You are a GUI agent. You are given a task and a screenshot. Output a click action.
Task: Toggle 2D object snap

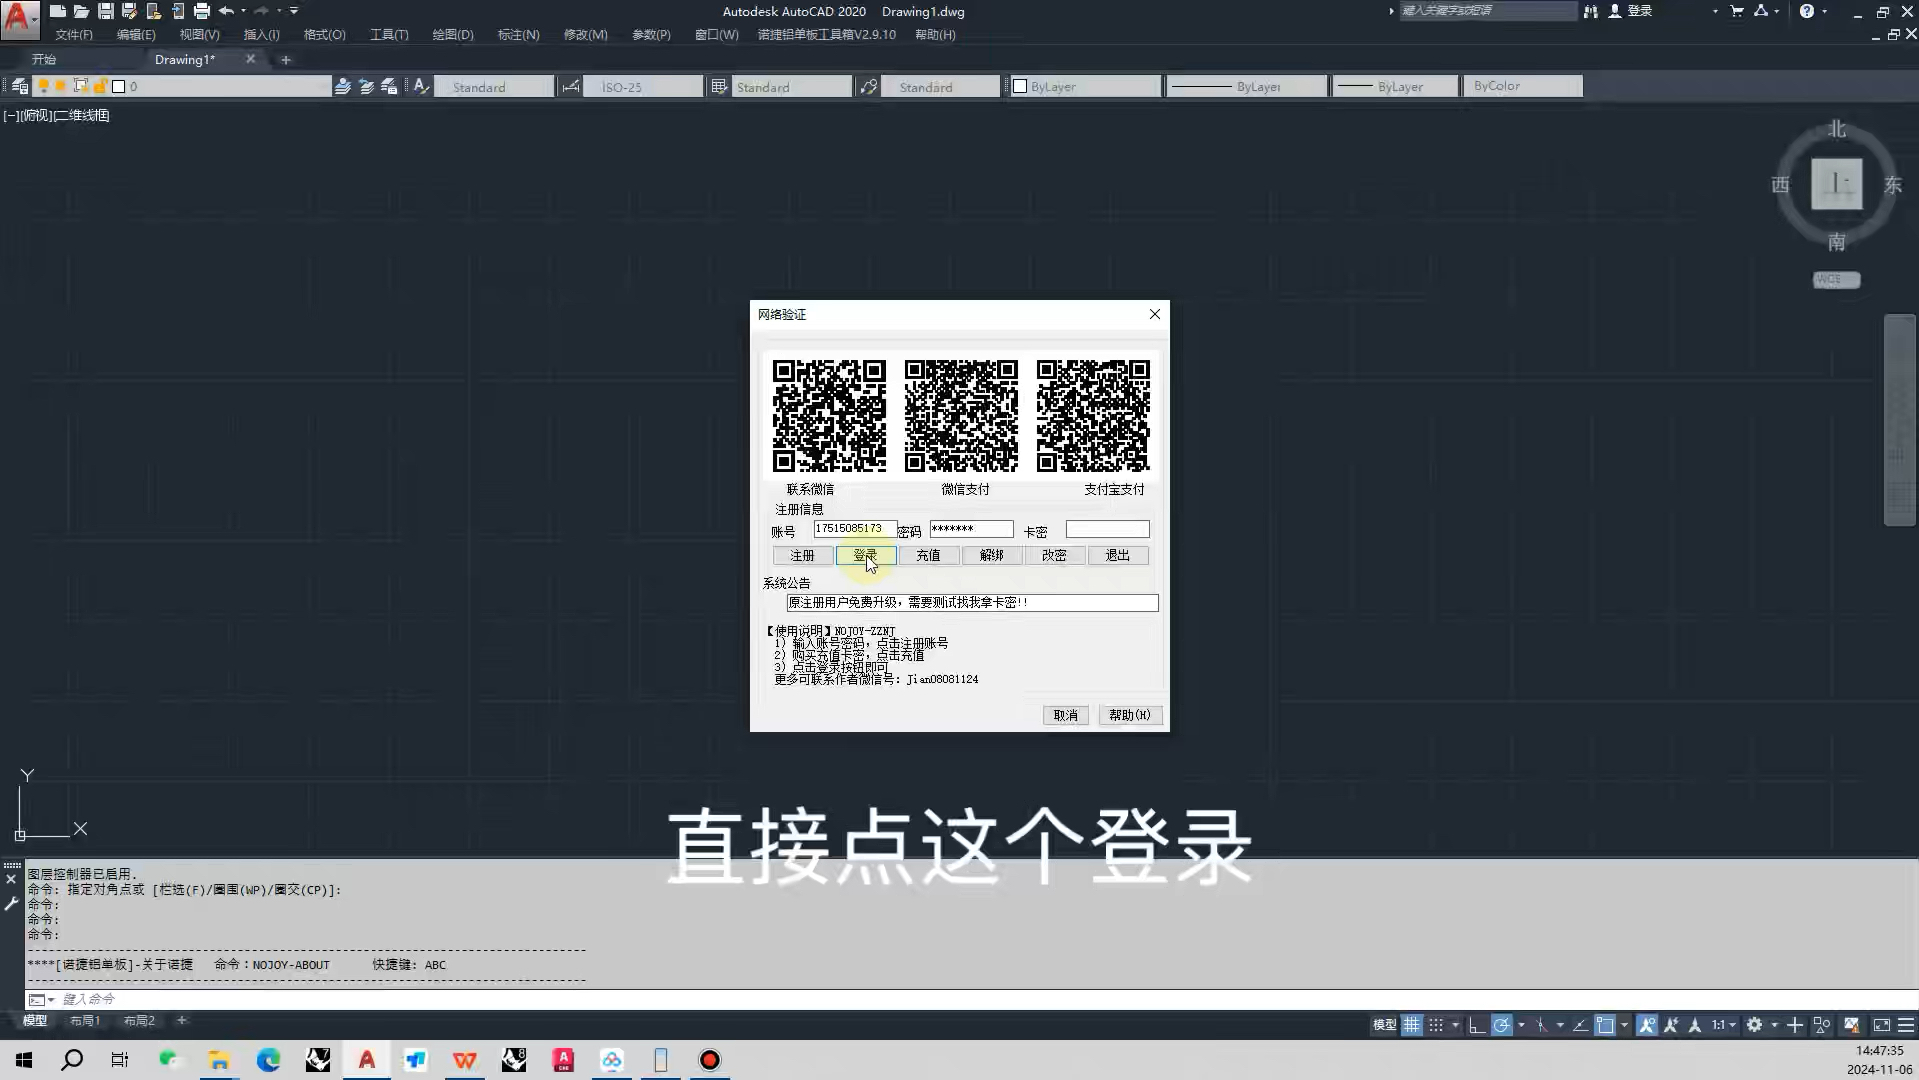click(1605, 1025)
